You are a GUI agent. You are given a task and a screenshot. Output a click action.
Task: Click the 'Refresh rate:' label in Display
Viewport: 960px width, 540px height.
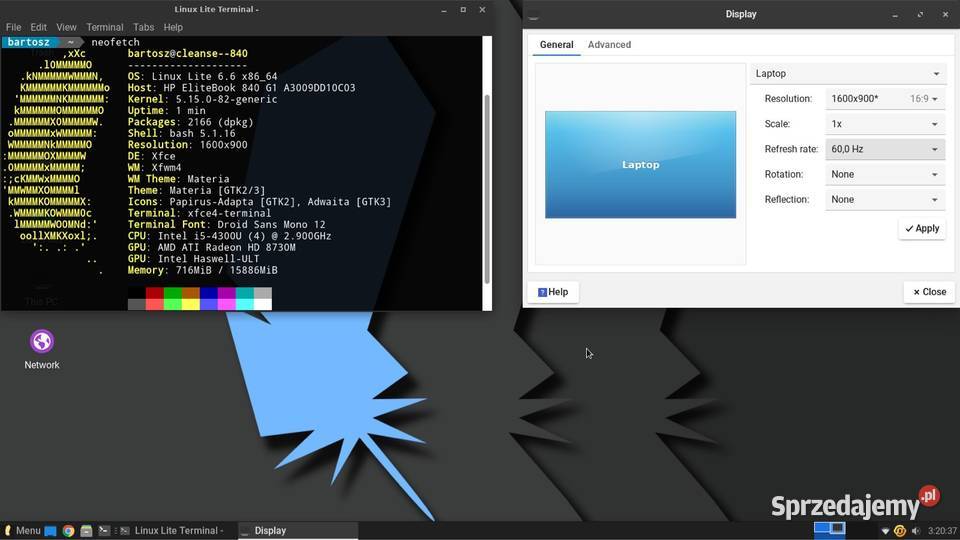pos(791,149)
